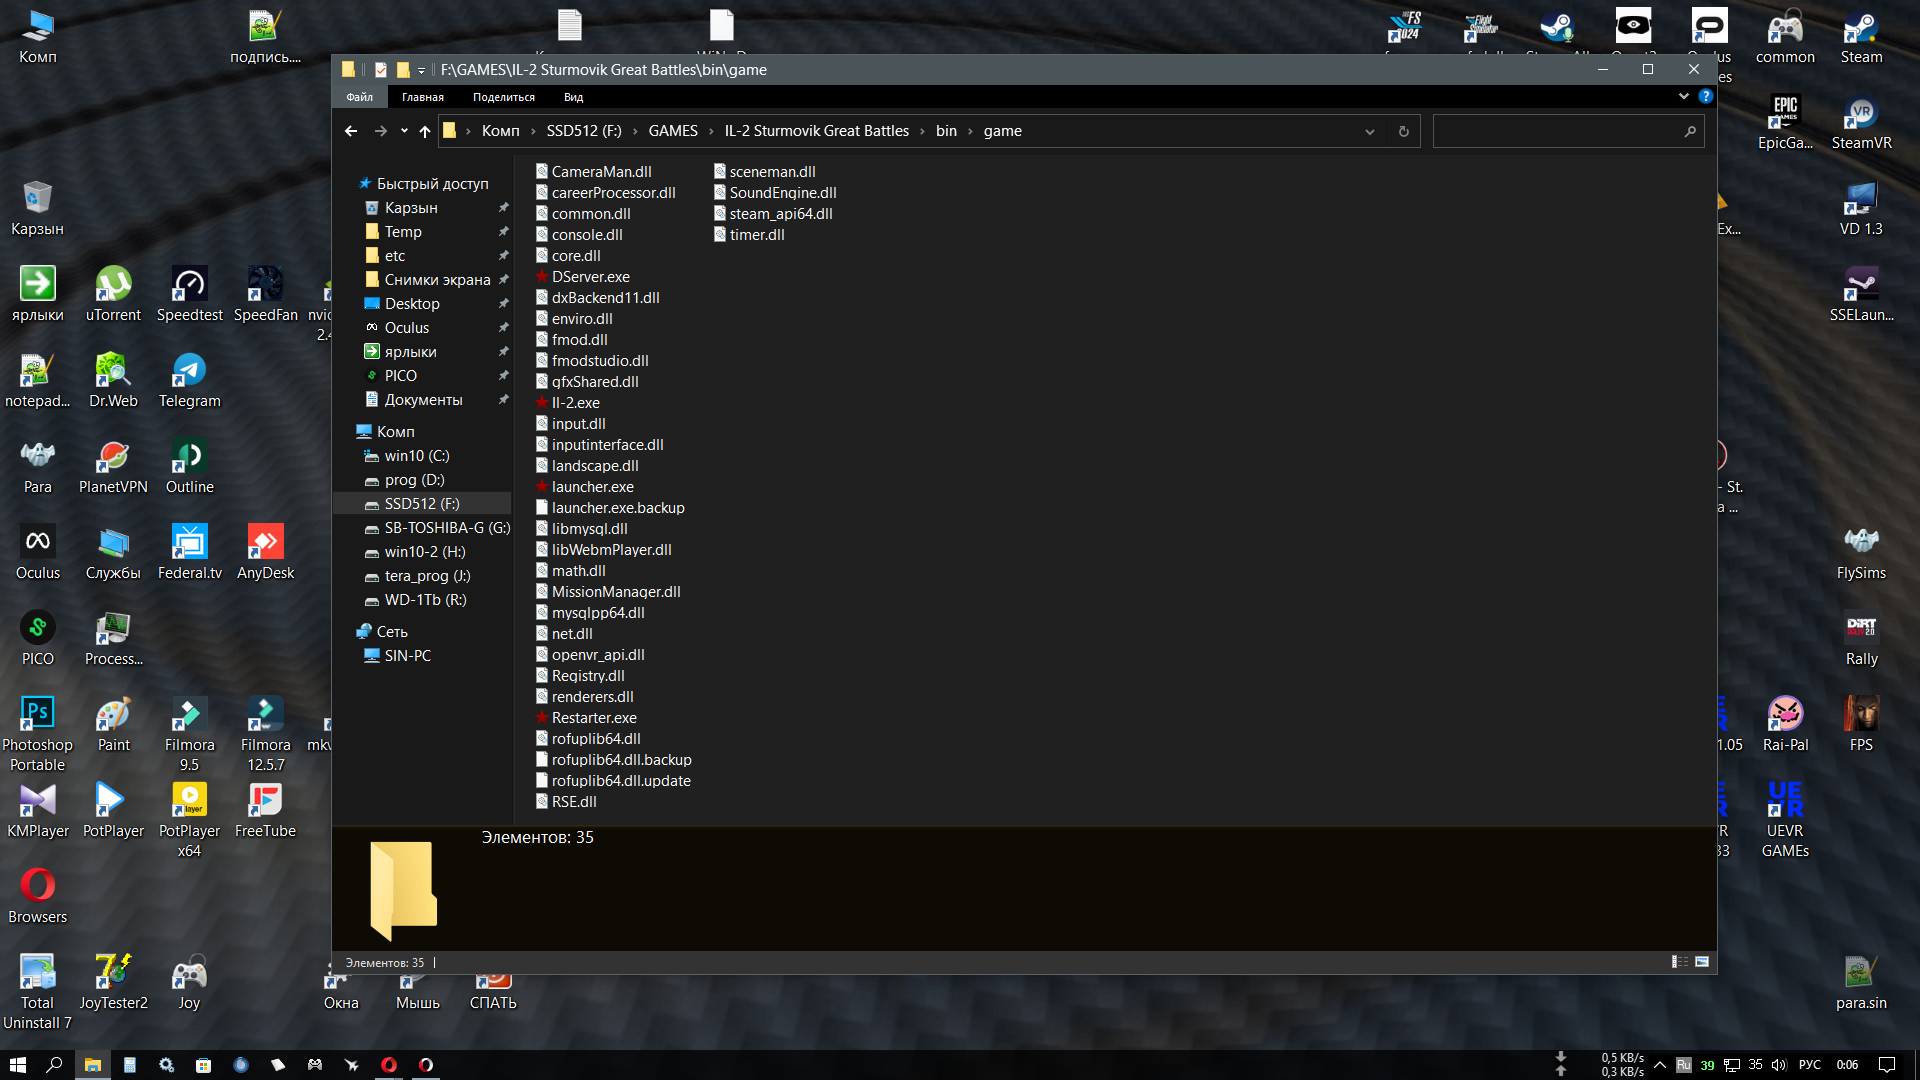This screenshot has width=1920, height=1080.
Task: Open the Поделиться ribbon tab
Action: [504, 97]
